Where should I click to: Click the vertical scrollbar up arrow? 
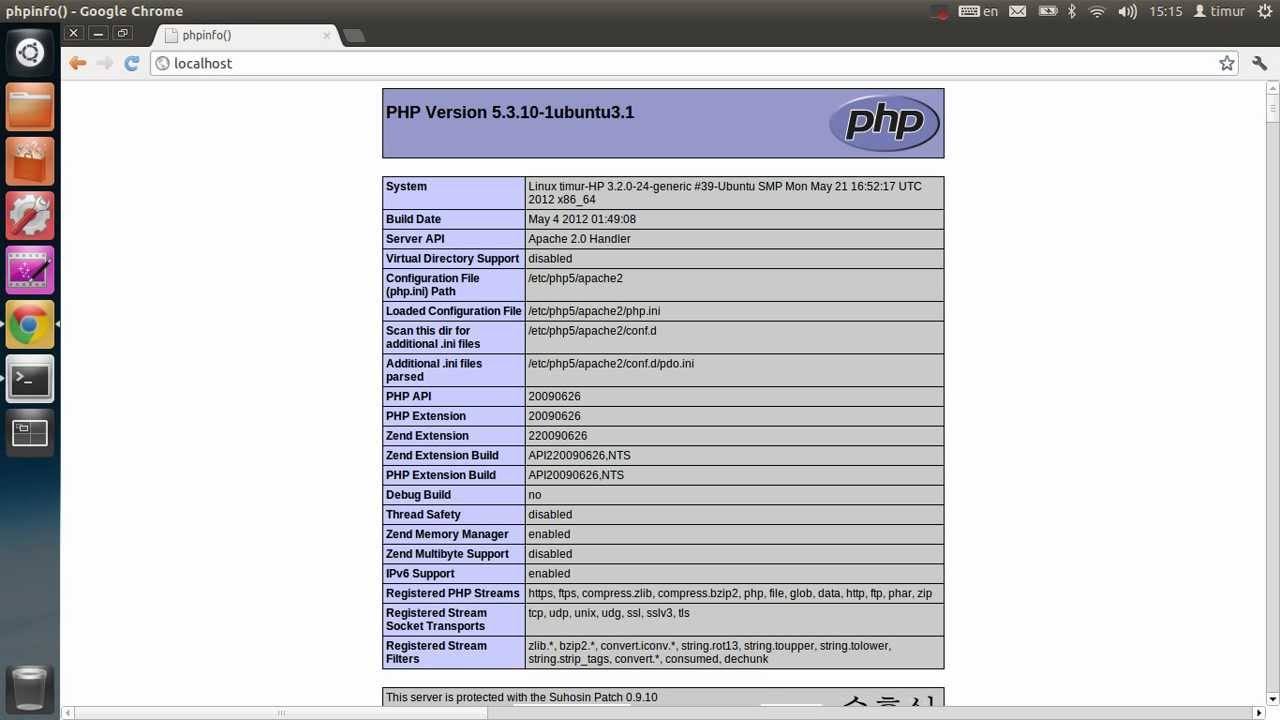point(1272,88)
